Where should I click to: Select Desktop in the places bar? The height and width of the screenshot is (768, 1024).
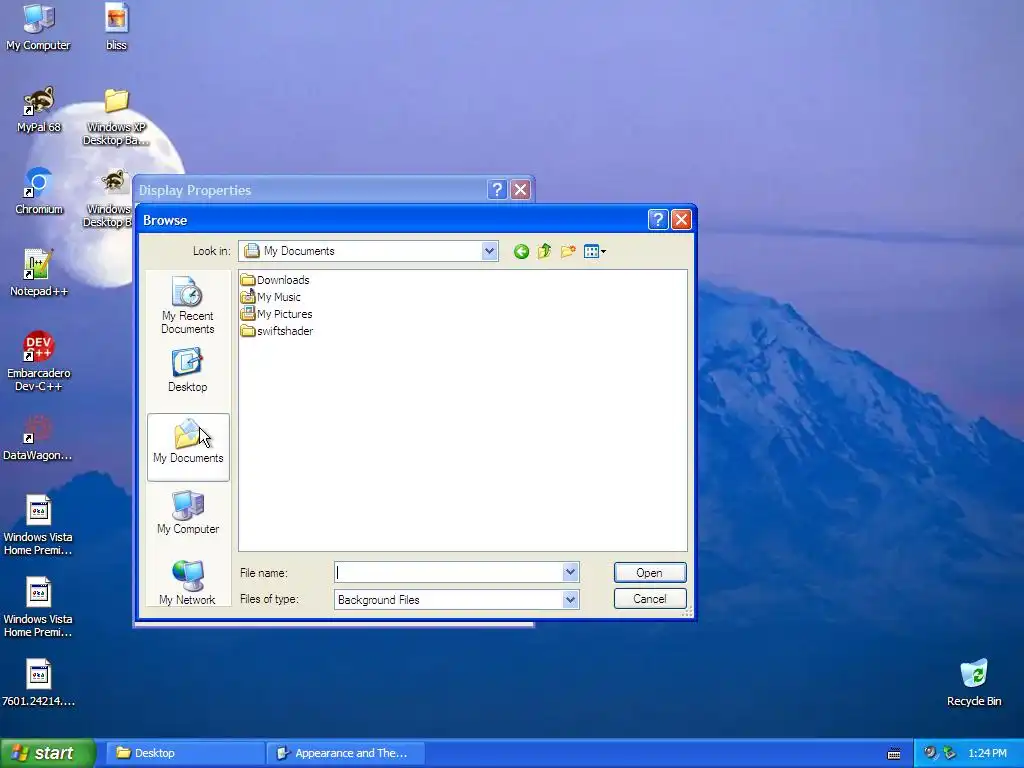(187, 370)
